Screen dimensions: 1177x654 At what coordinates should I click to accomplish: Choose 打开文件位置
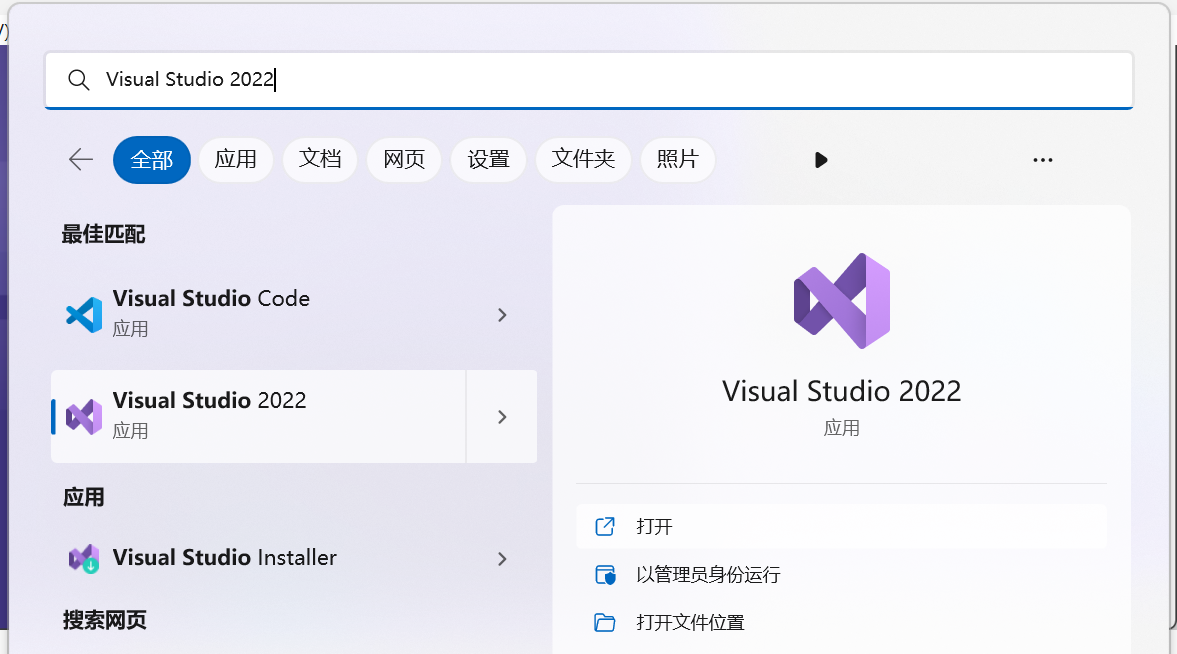click(x=841, y=623)
